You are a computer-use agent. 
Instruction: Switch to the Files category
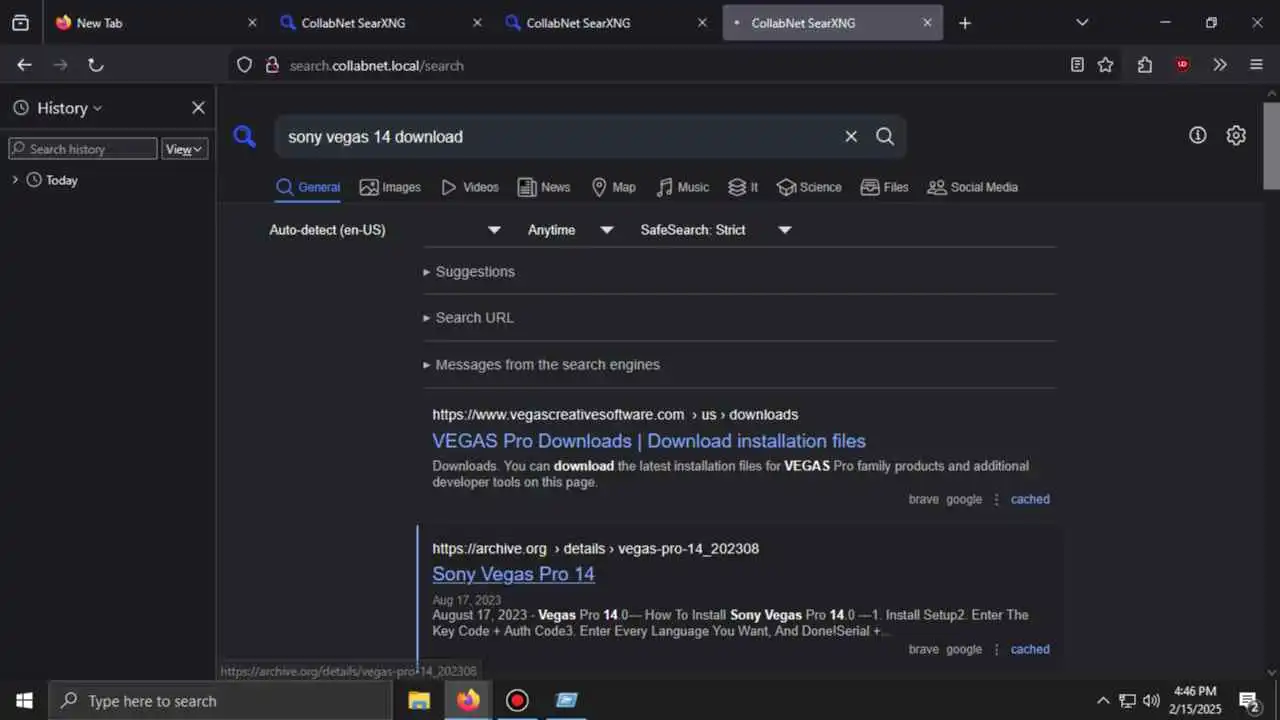pyautogui.click(x=884, y=187)
